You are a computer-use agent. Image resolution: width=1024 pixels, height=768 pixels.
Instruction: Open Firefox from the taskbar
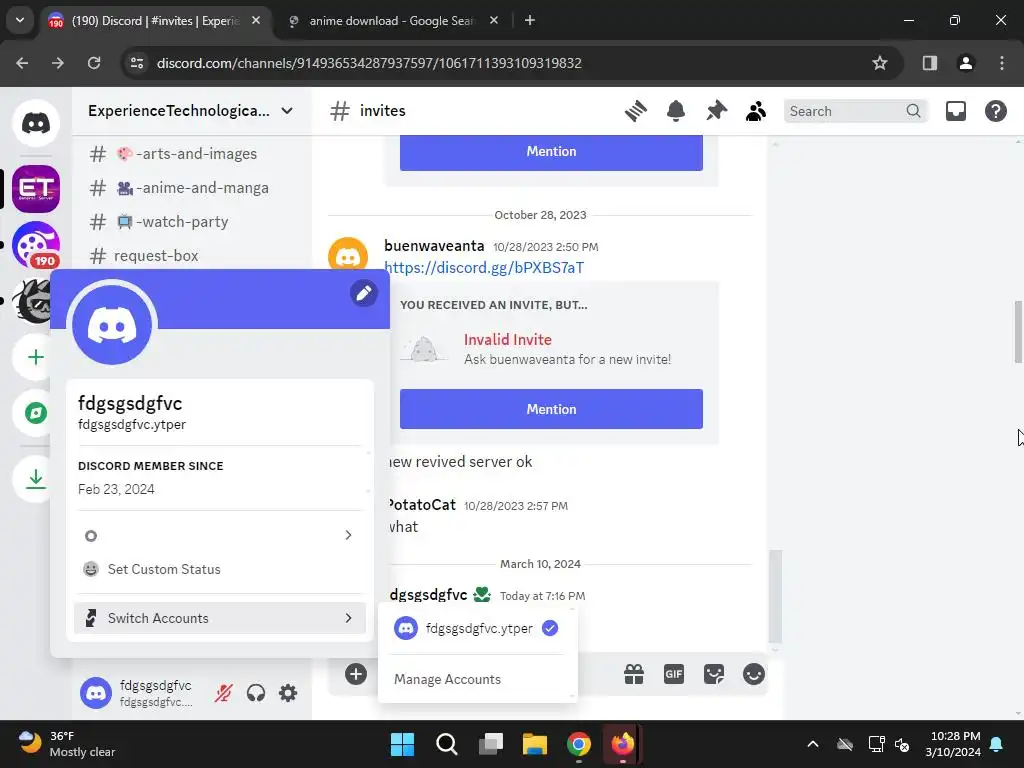[x=622, y=744]
